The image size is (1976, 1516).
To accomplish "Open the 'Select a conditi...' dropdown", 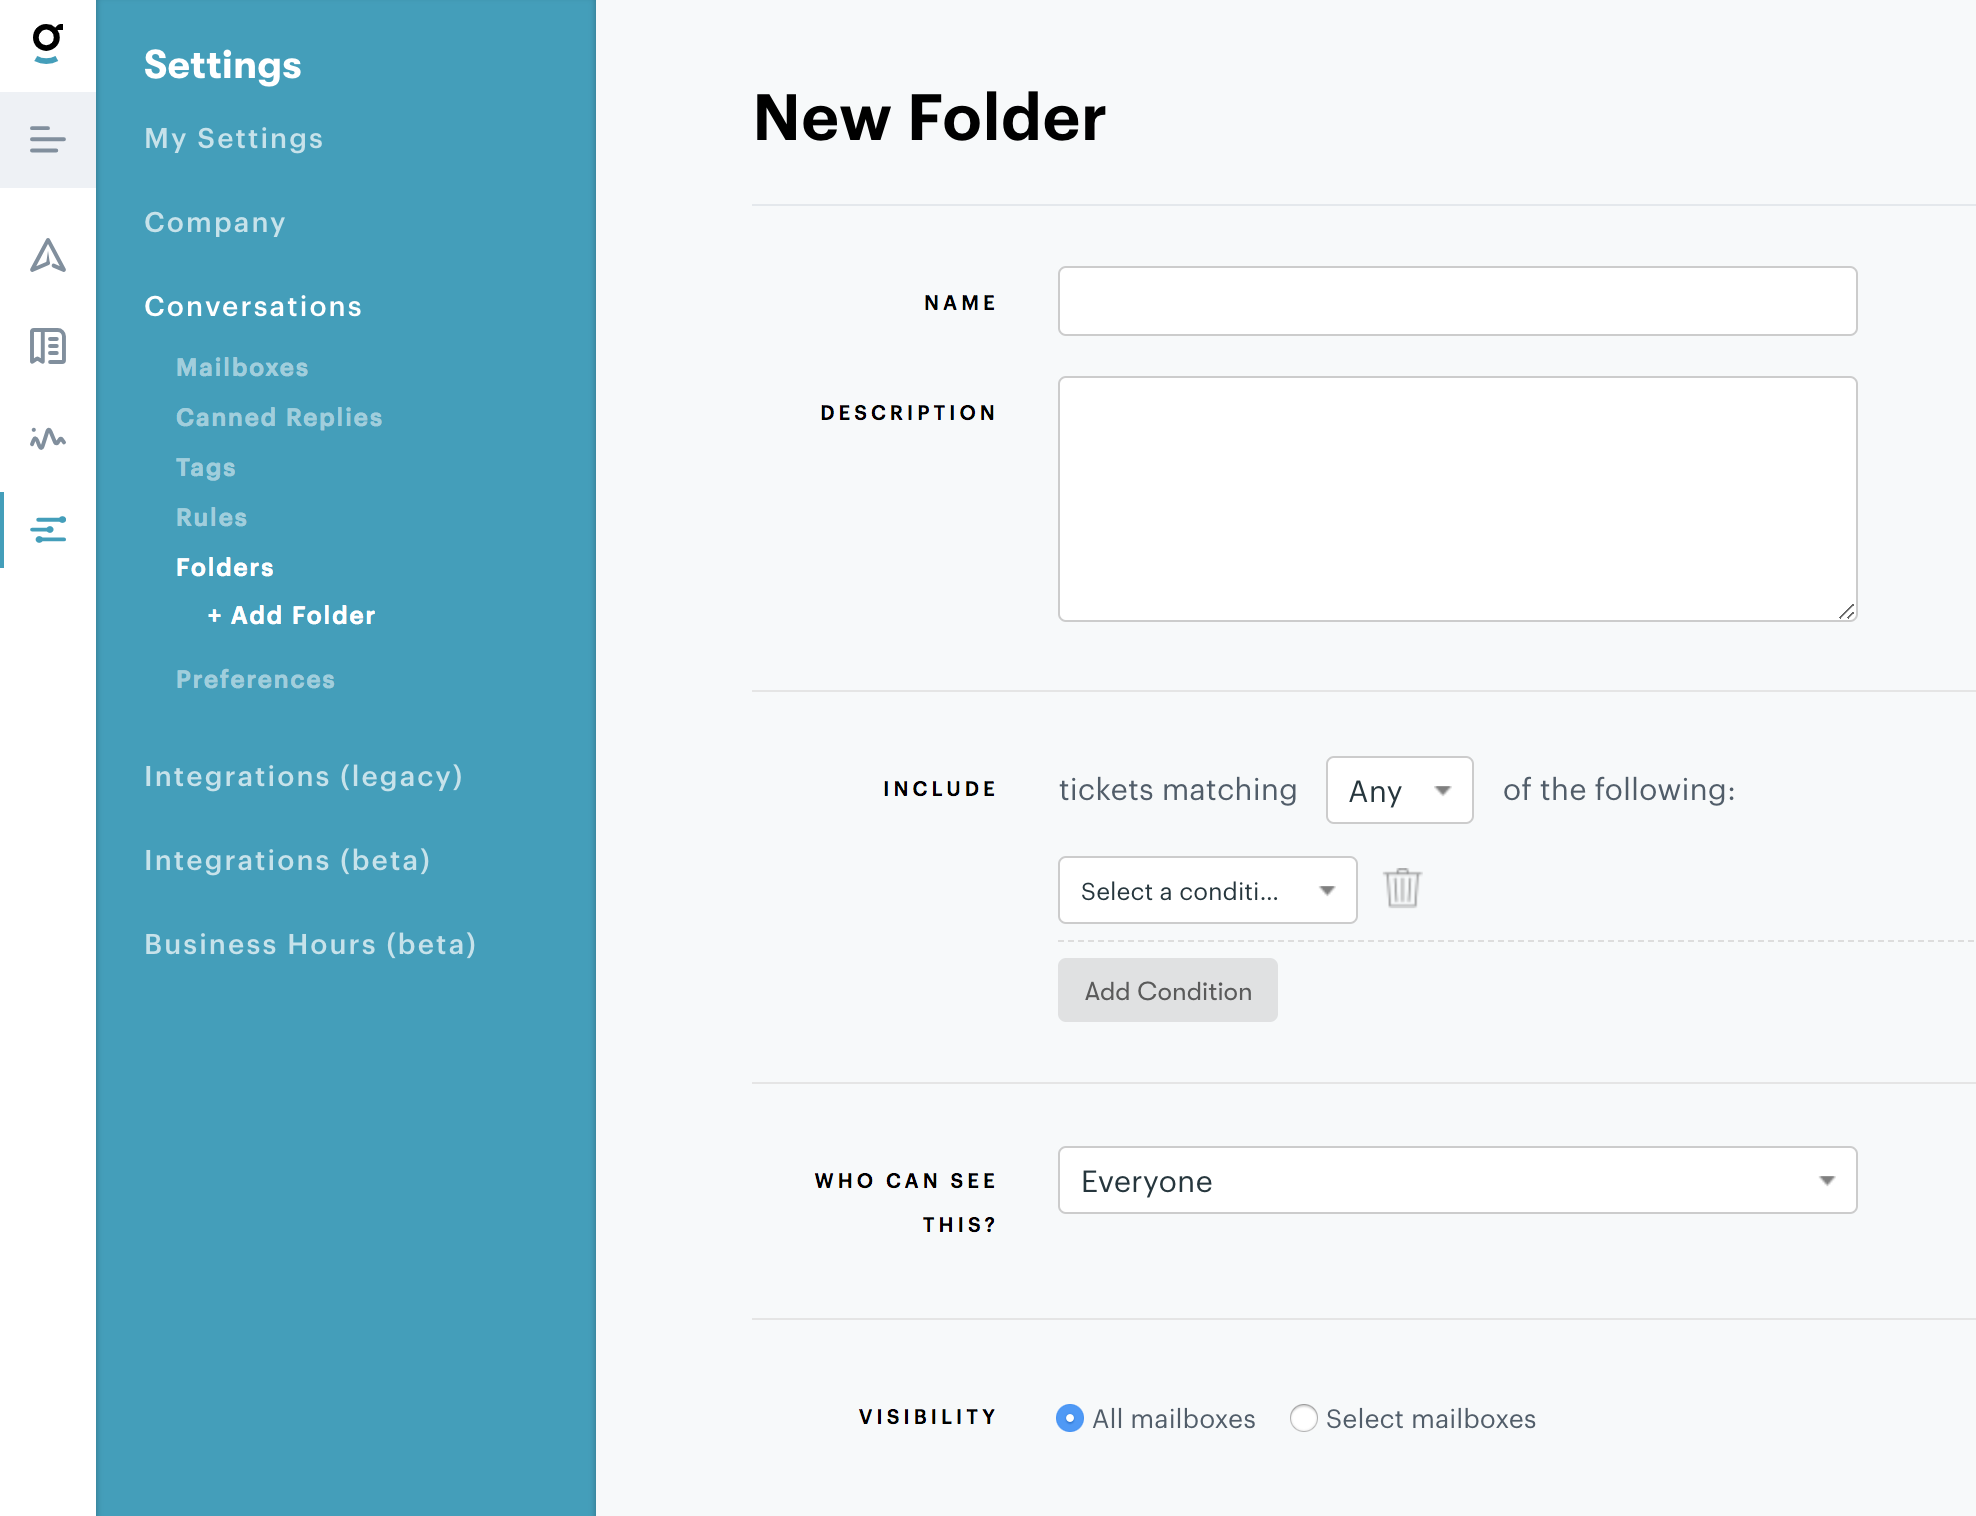I will (x=1205, y=890).
